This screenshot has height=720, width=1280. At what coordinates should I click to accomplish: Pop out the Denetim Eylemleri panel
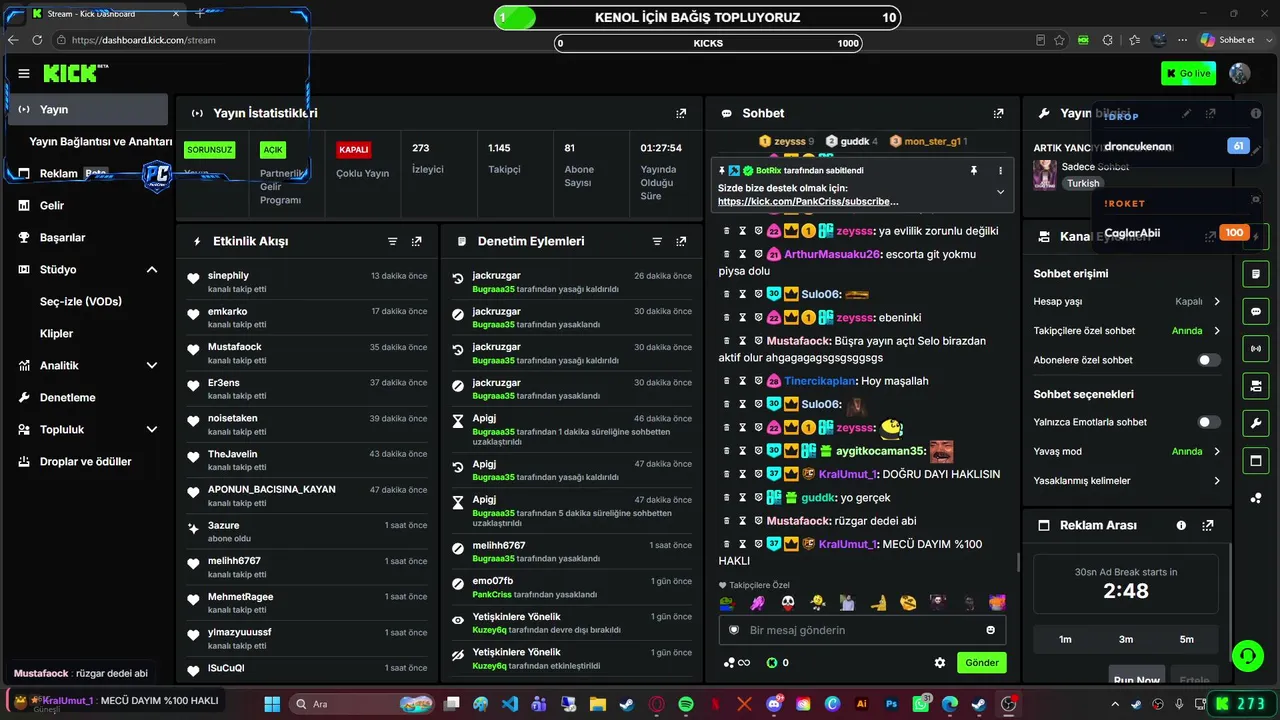click(681, 241)
